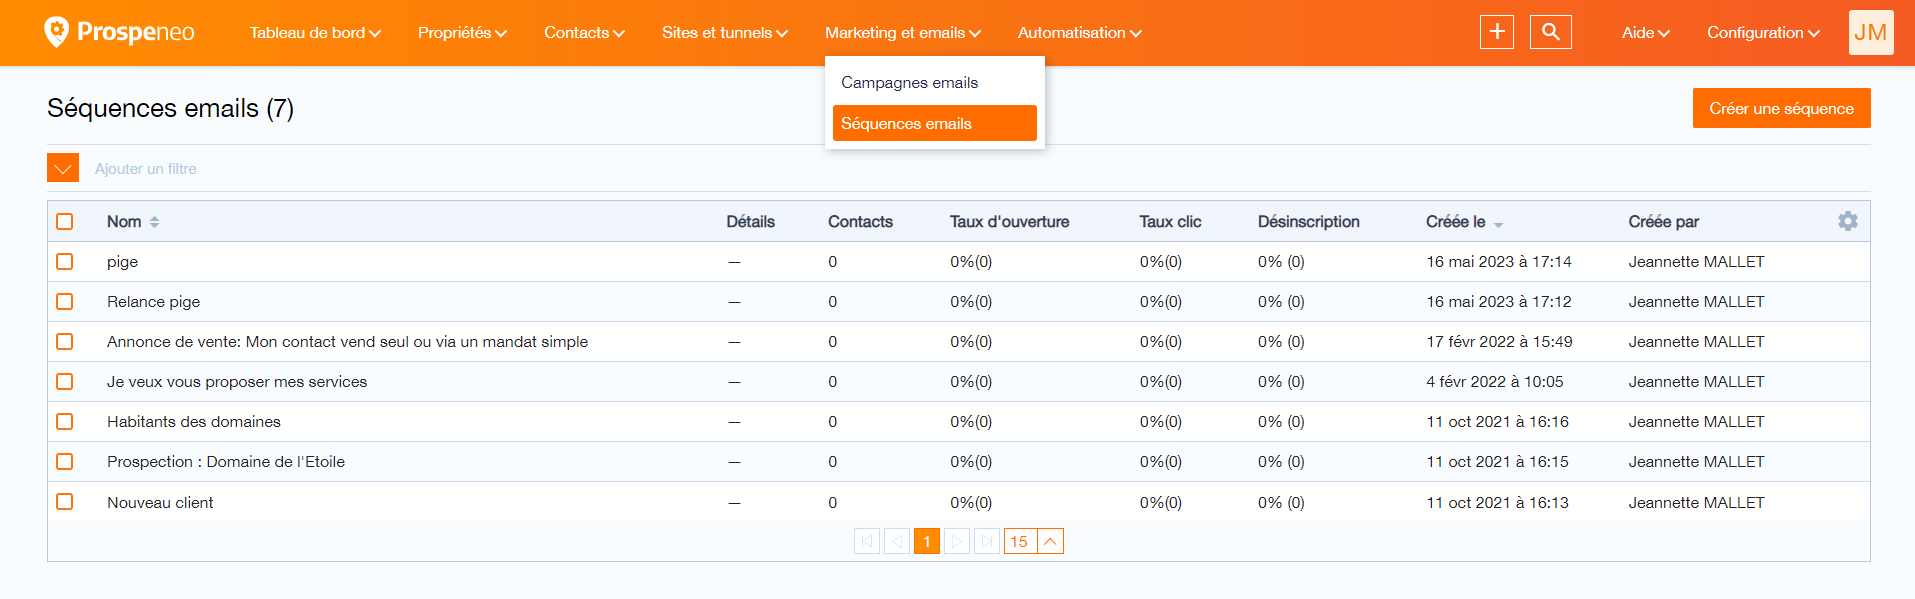Image resolution: width=1915 pixels, height=599 pixels.
Task: Click the Détails column header
Action: click(750, 222)
